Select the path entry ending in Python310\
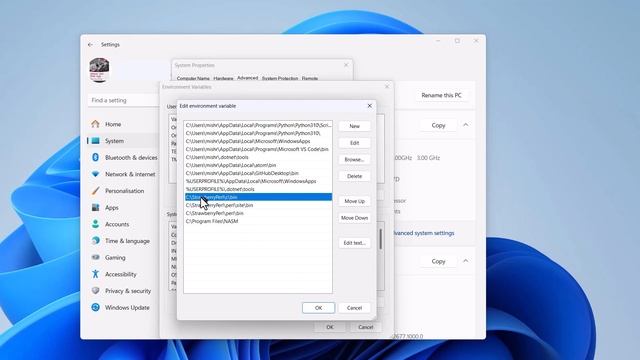The height and width of the screenshot is (360, 640). click(x=258, y=133)
